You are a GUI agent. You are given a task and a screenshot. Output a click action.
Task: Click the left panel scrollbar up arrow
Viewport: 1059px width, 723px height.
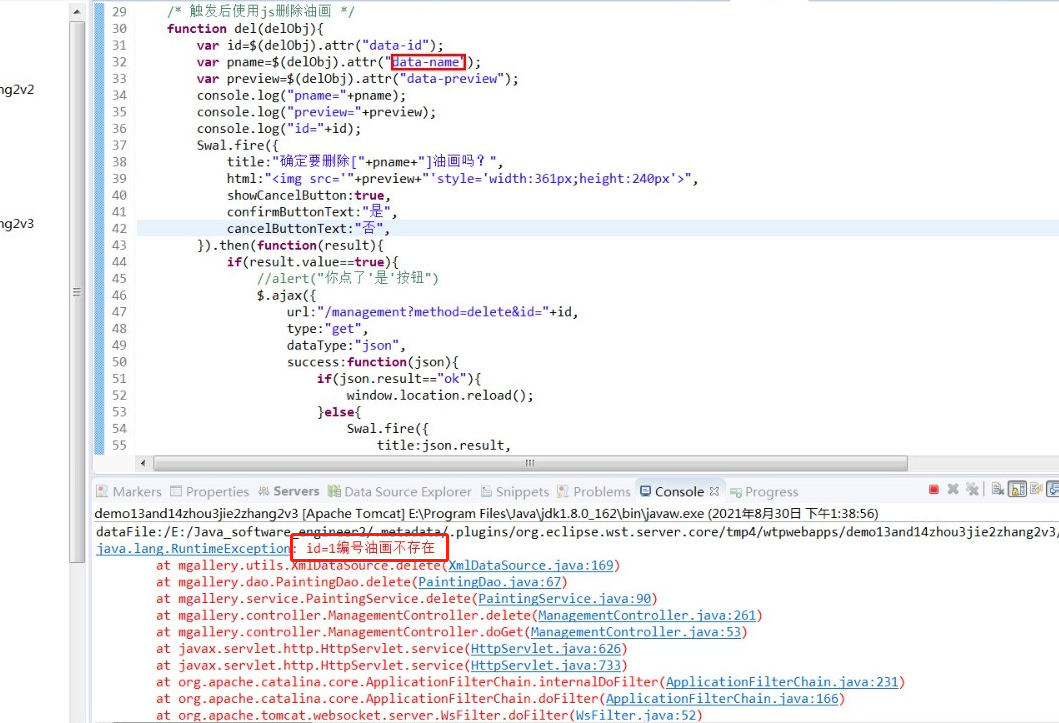77,12
